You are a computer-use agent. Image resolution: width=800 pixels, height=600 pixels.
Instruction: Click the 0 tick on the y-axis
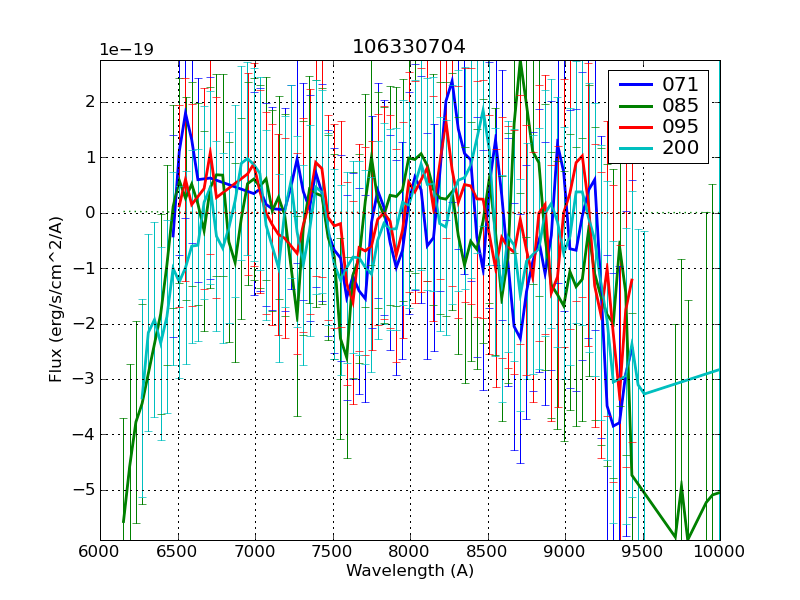89,213
